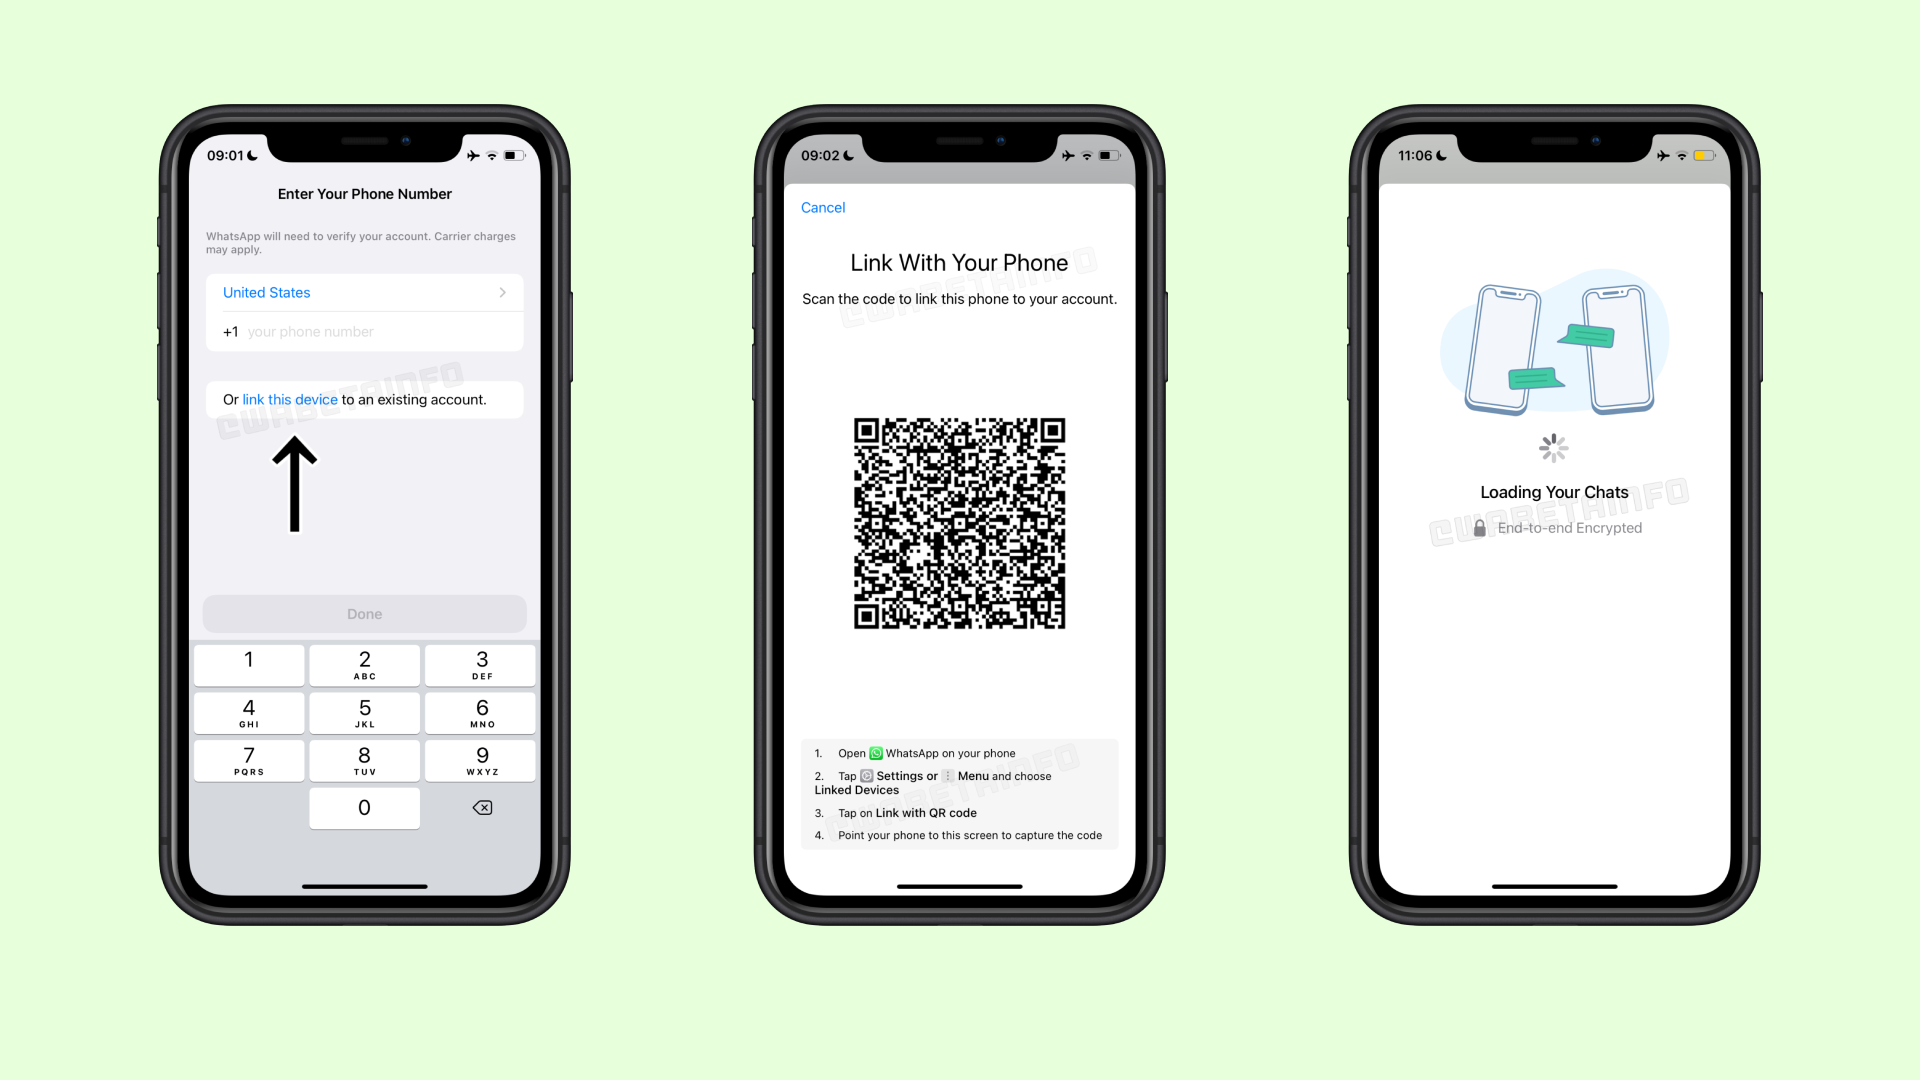Select United States country dropdown
This screenshot has height=1080, width=1920.
[x=364, y=291]
